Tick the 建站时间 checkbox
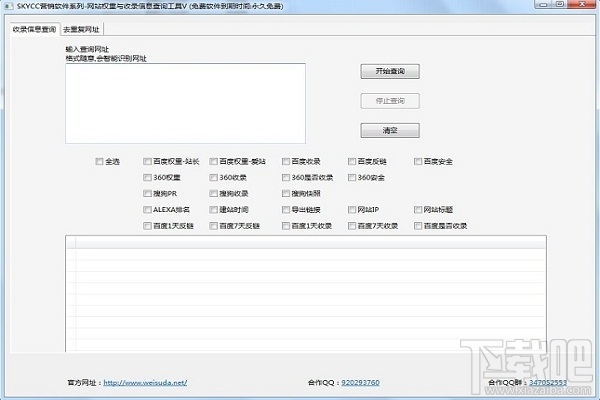 click(213, 210)
